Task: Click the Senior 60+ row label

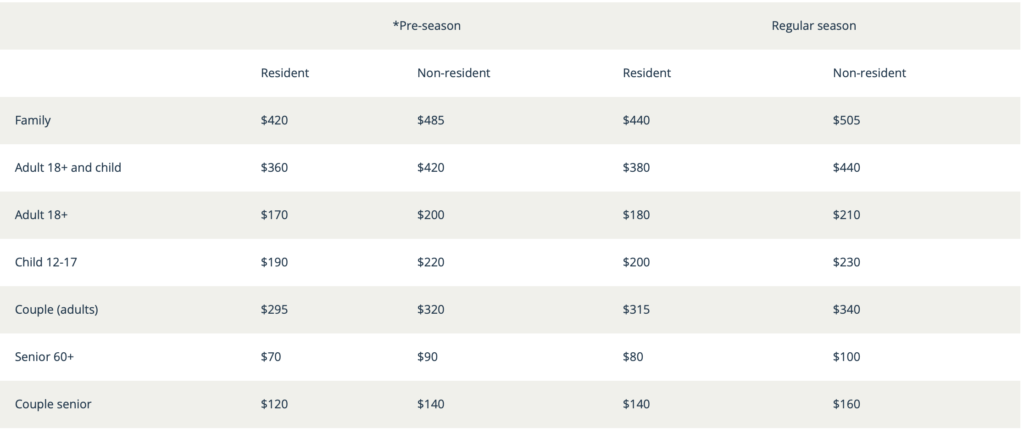Action: [x=44, y=357]
